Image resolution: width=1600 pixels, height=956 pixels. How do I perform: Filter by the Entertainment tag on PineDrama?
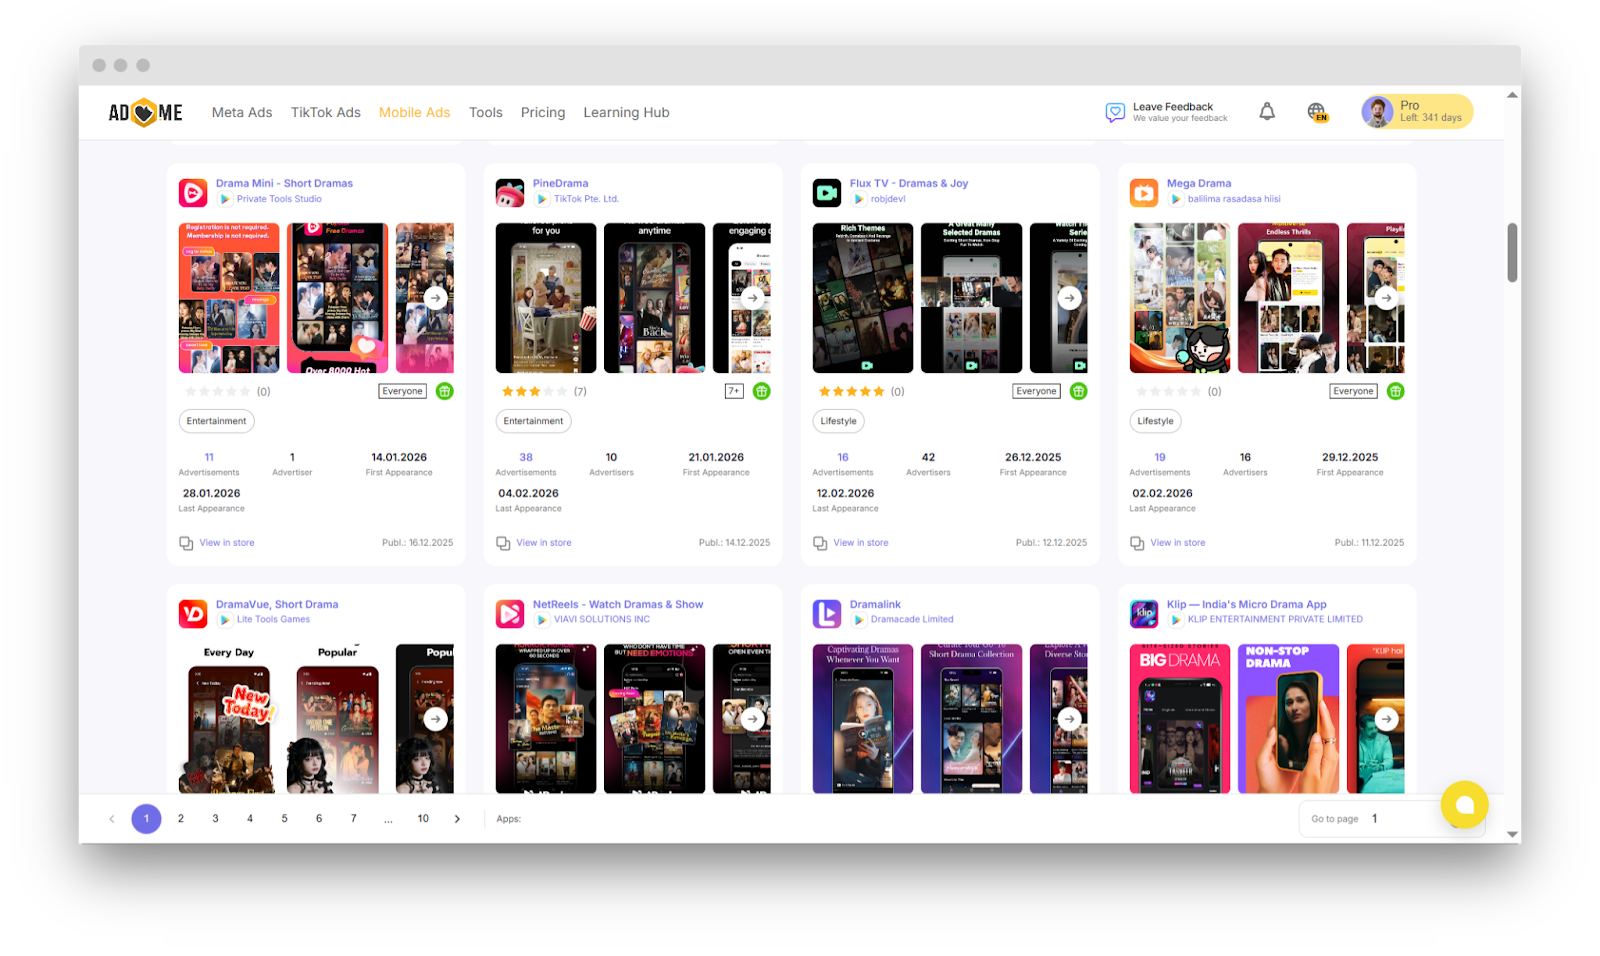click(x=533, y=421)
